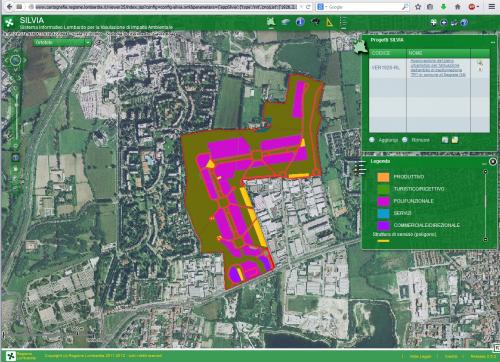This screenshot has width=500, height=362.
Task: Activate the blue info tool
Action: 300,22
